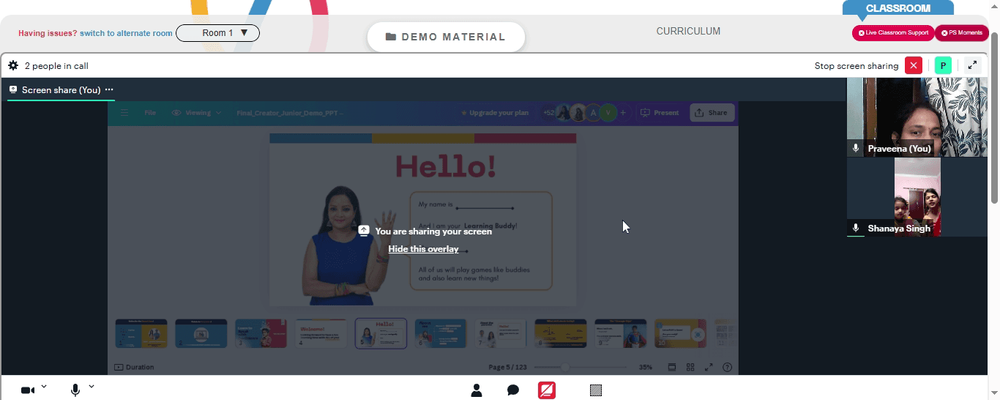Select slide thumbnail 1
This screenshot has height=400, width=1000.
coord(141,333)
